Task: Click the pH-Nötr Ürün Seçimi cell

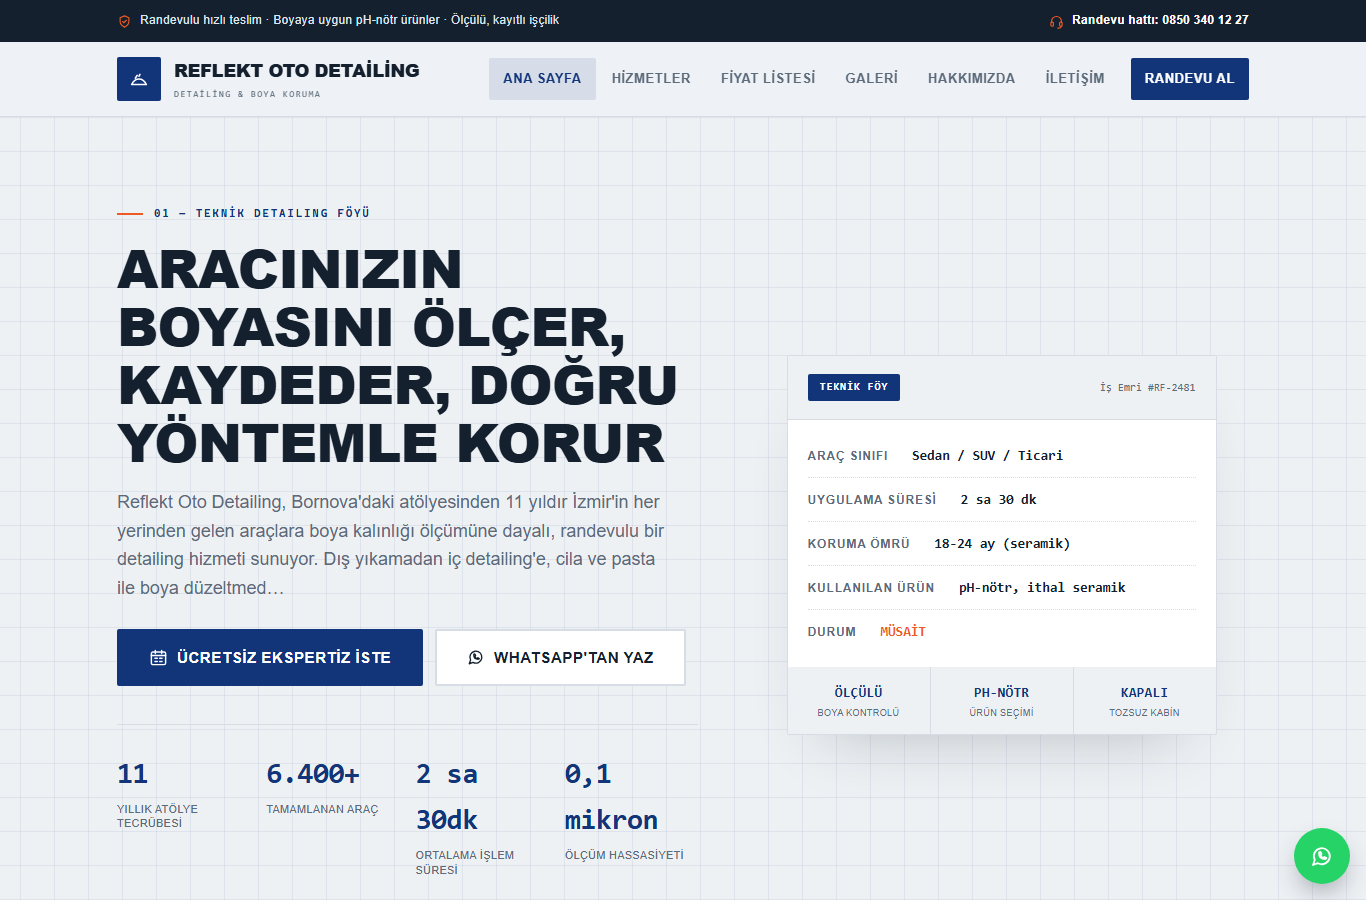Action: pos(1002,701)
